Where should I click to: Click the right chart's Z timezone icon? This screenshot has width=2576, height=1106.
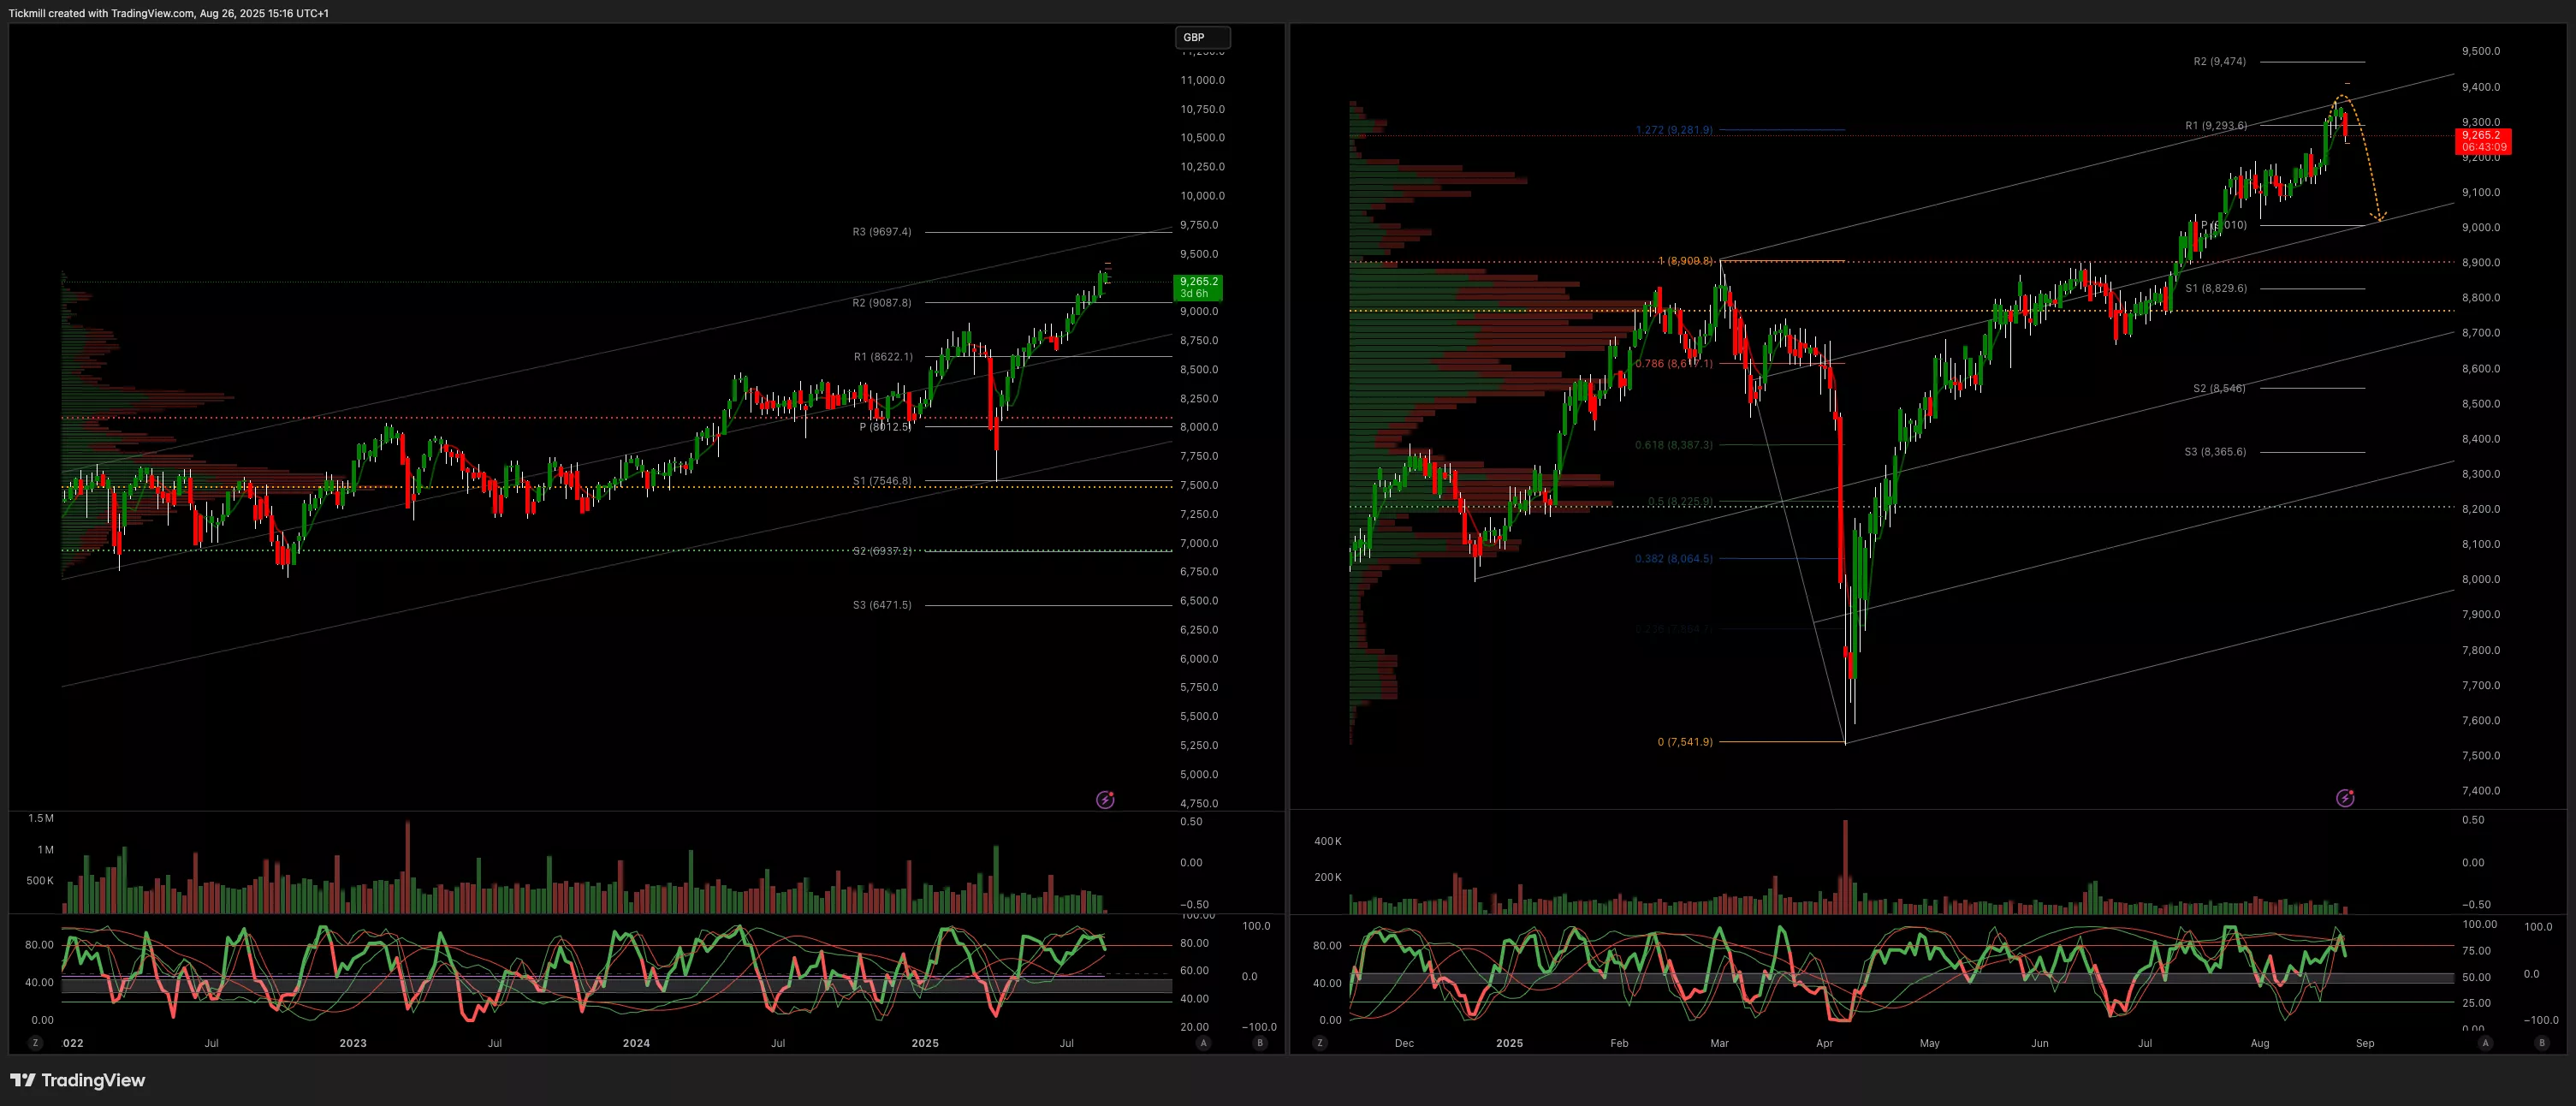click(1320, 1043)
